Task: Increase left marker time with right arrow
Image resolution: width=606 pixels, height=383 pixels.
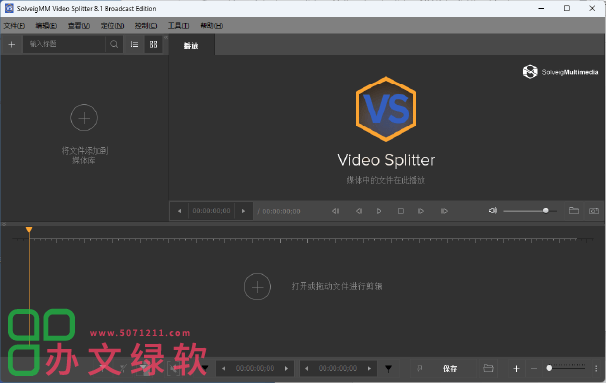Action: [286, 369]
